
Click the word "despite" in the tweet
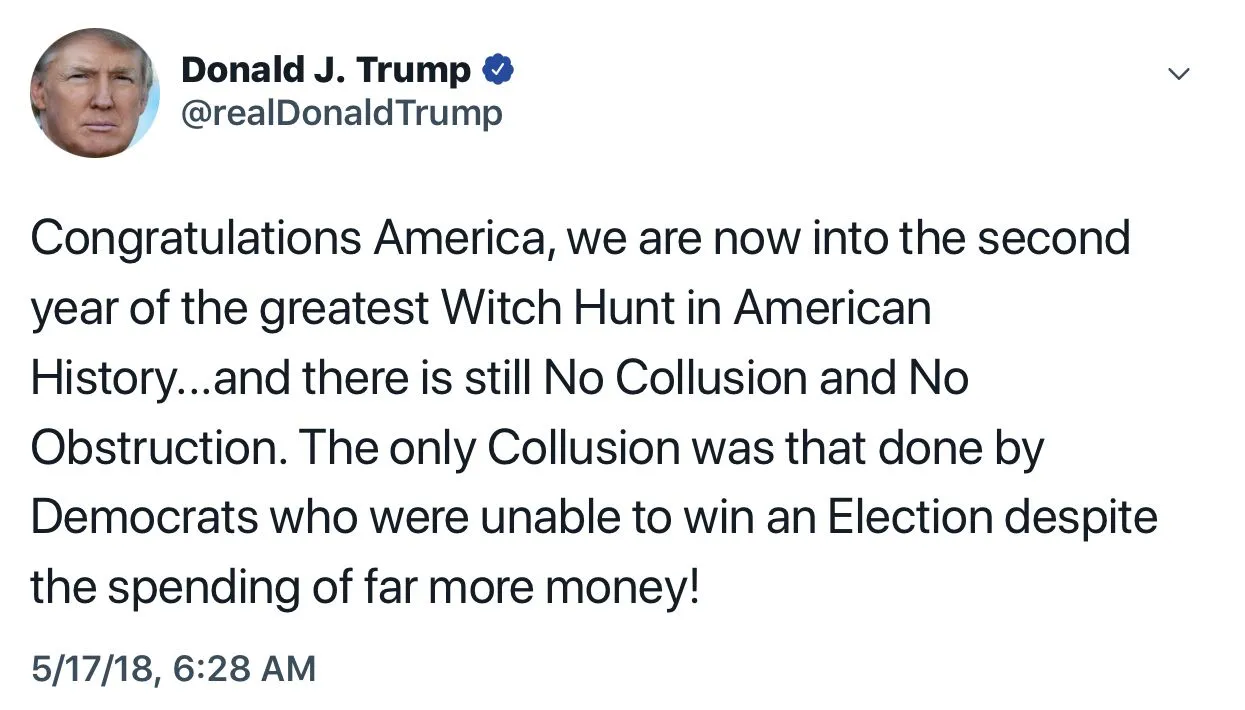(1081, 519)
